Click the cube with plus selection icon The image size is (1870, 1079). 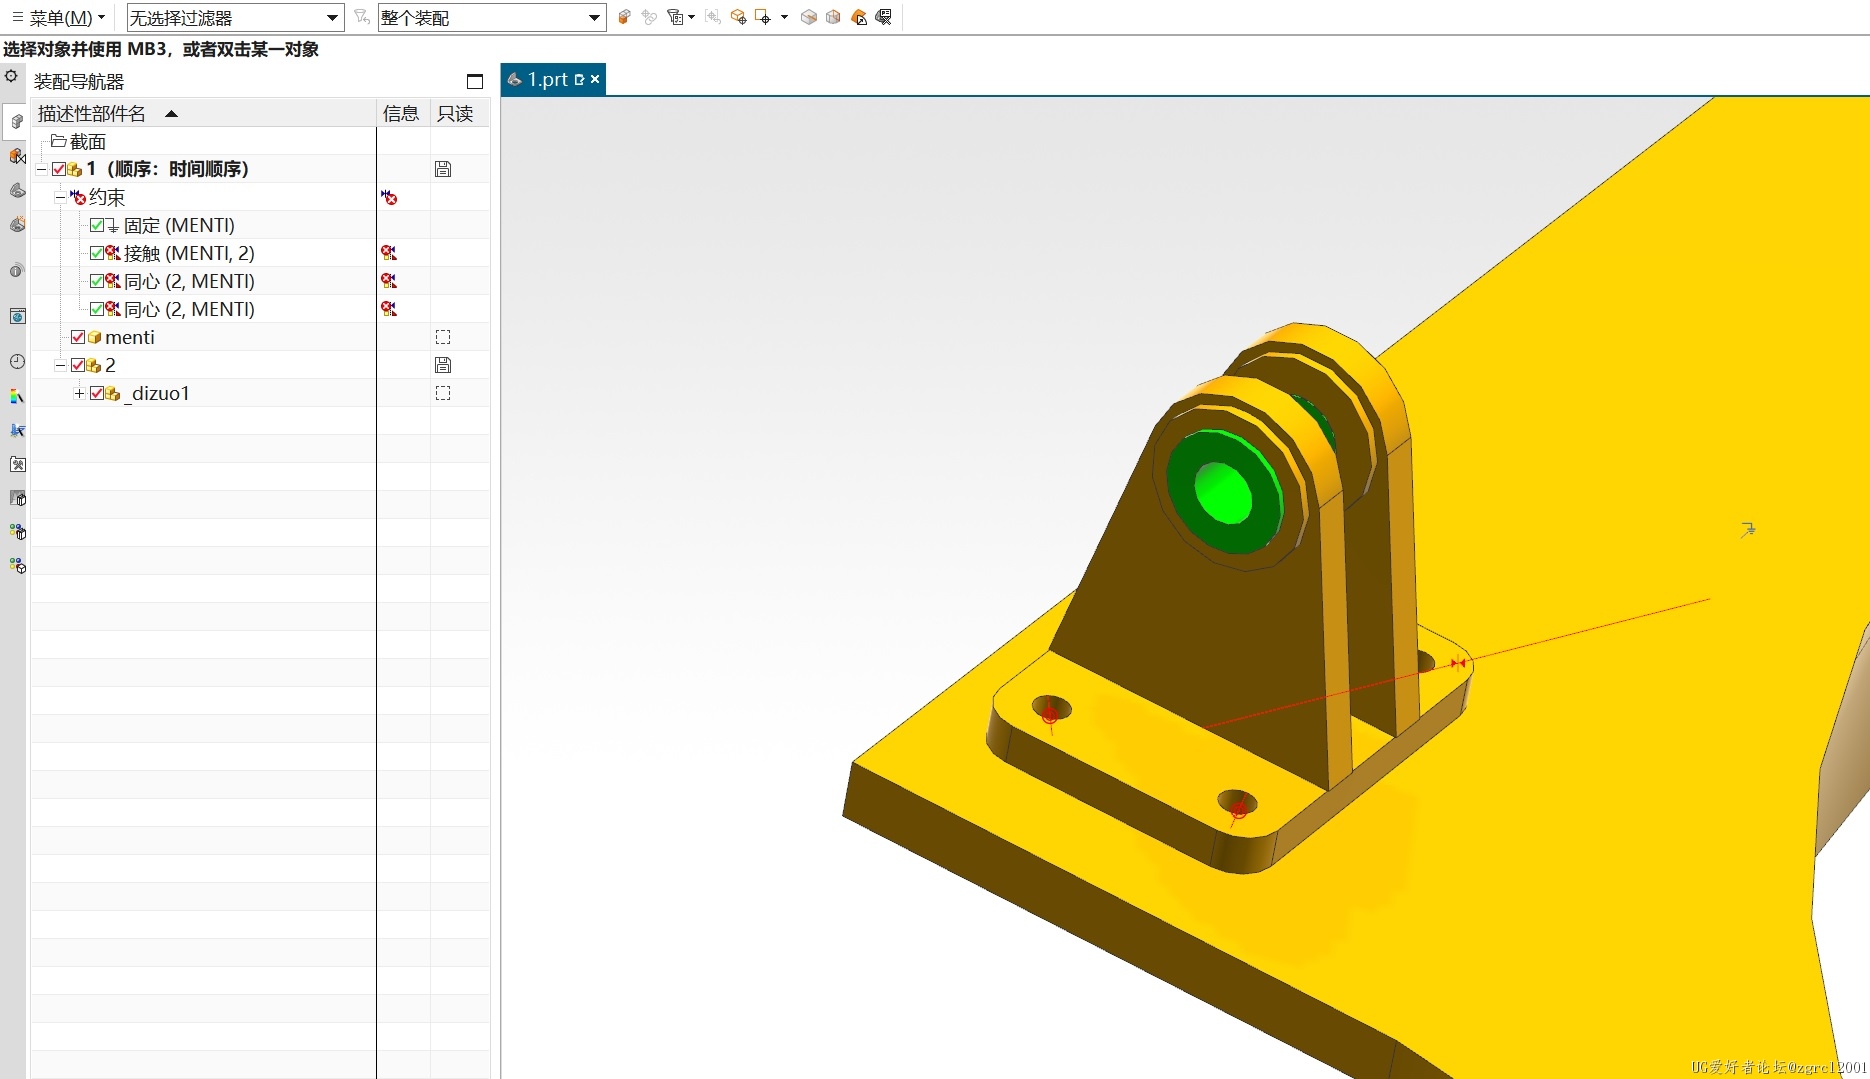tap(738, 17)
